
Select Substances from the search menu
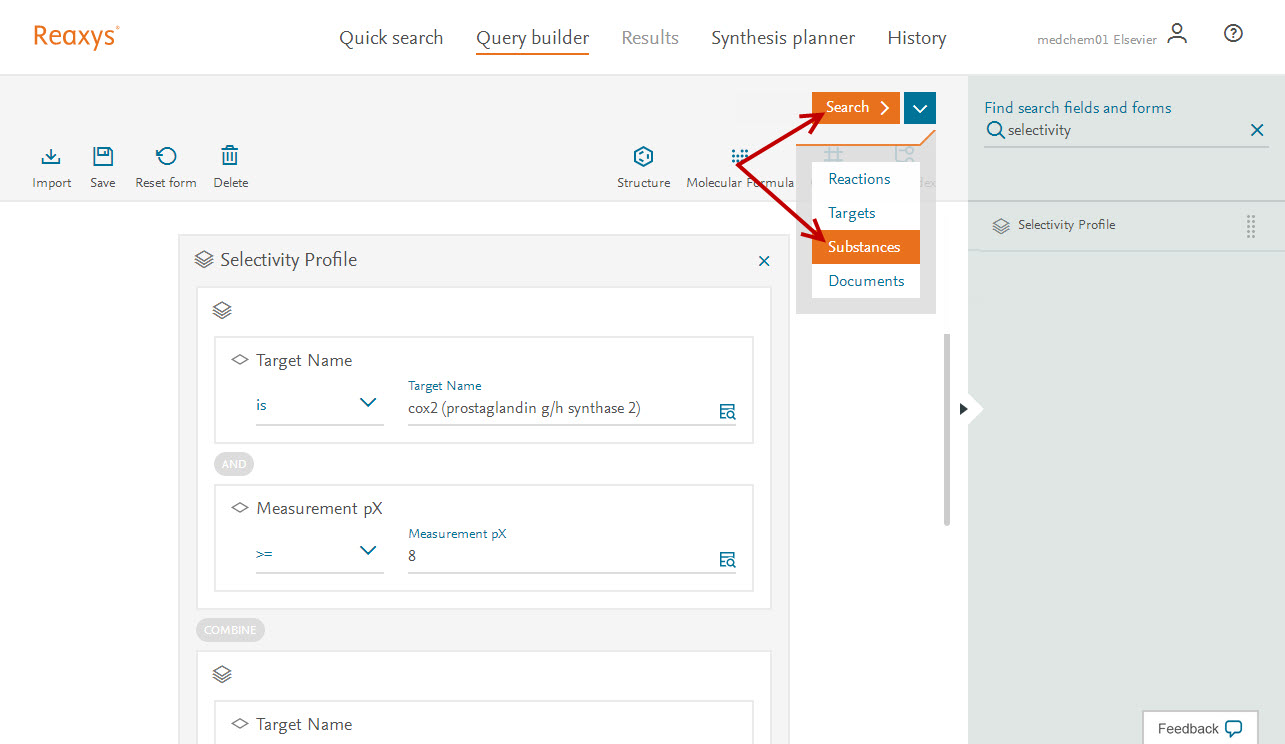[x=864, y=247]
